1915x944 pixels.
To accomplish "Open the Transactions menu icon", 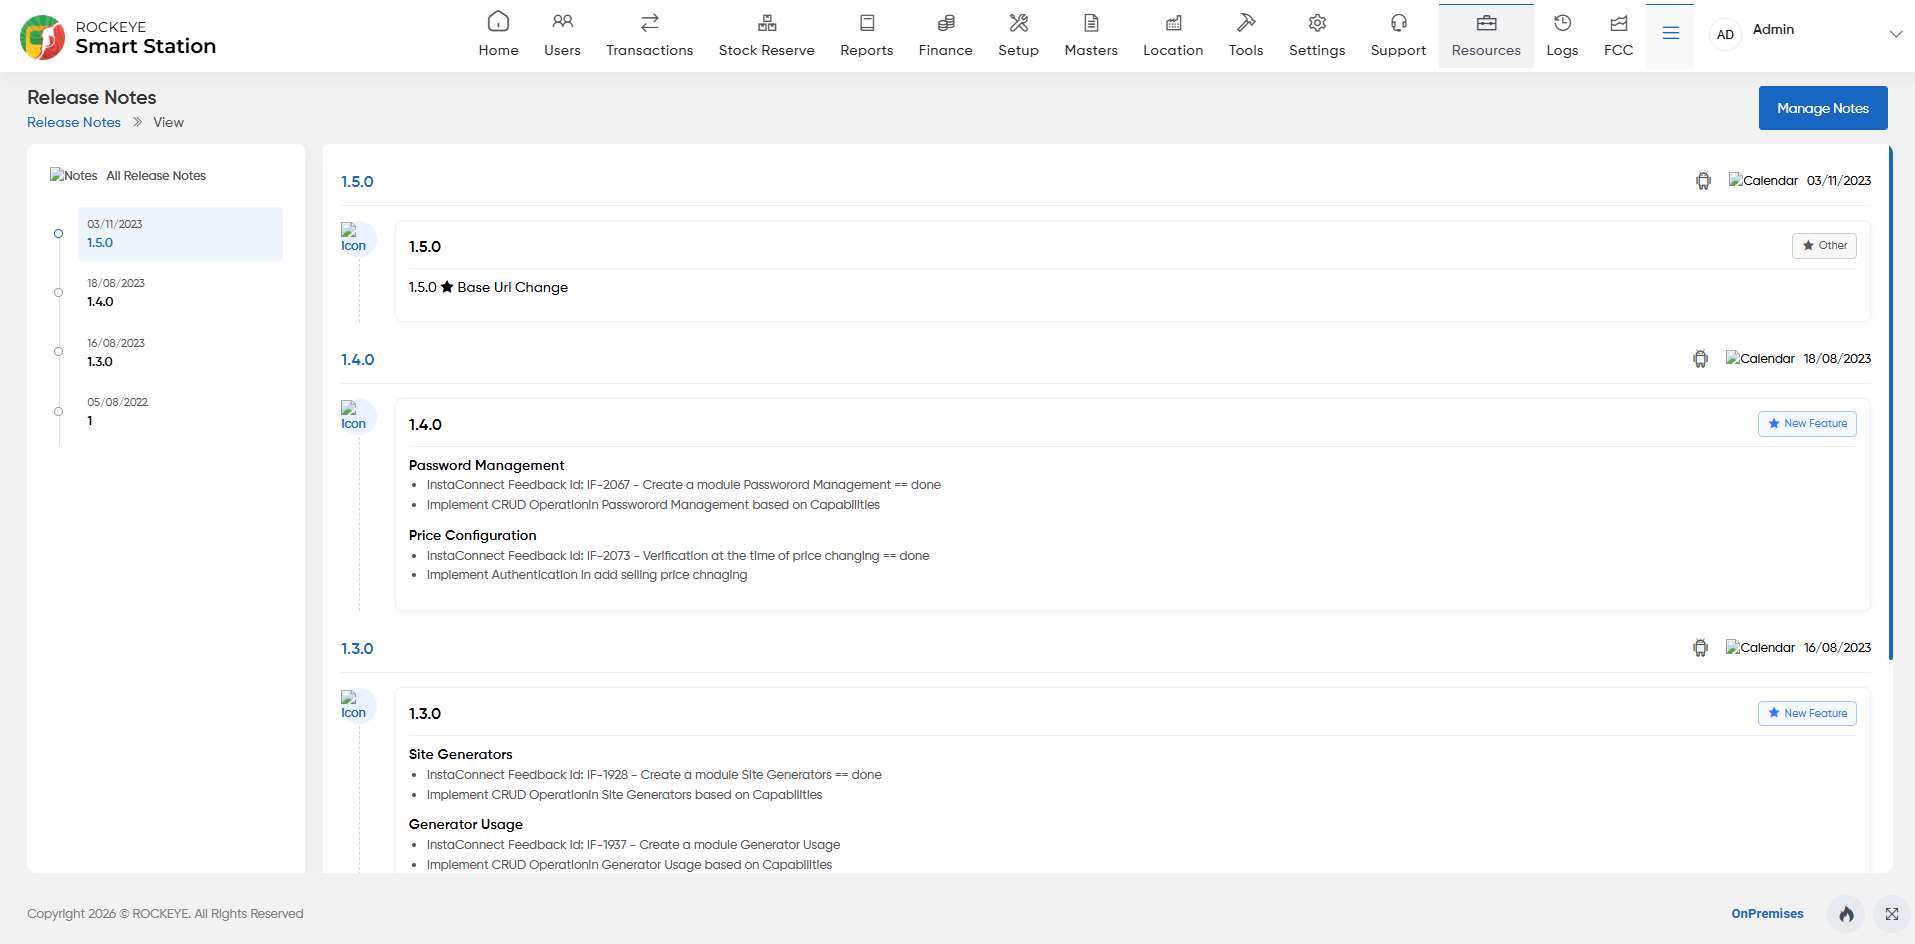I will click(650, 22).
